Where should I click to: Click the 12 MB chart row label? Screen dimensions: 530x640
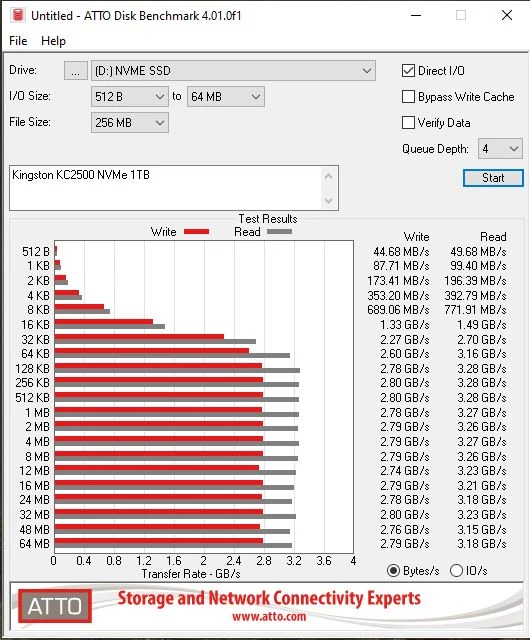point(34,471)
